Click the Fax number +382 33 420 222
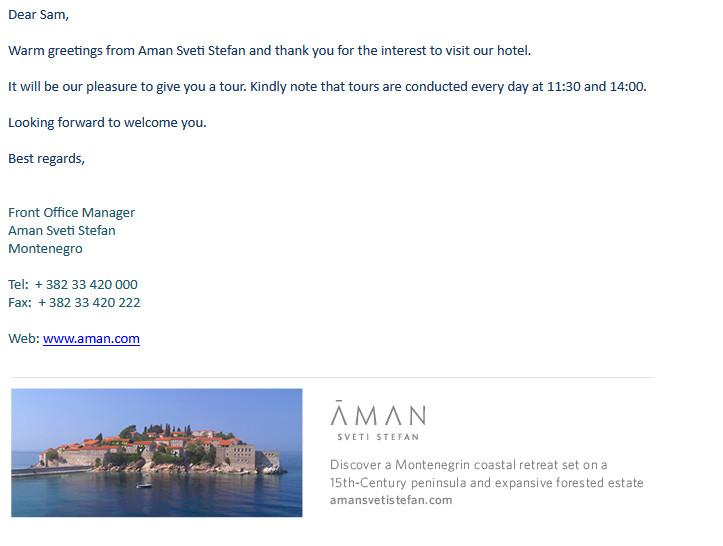723x546 pixels. (89, 303)
